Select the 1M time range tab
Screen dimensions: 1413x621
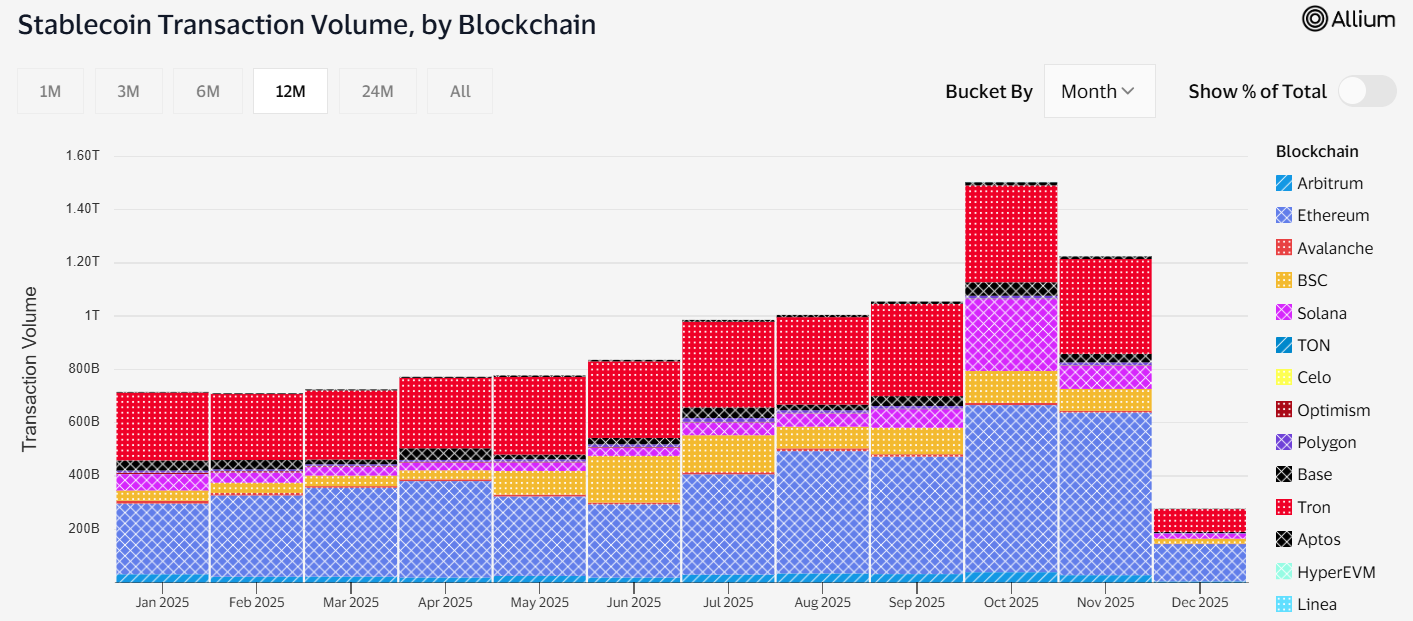pos(50,91)
